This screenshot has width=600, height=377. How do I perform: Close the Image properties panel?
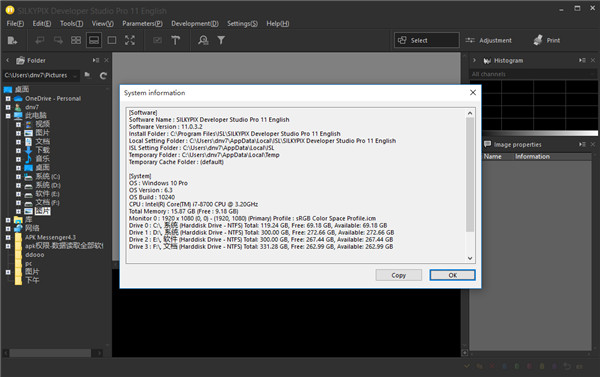tap(593, 144)
